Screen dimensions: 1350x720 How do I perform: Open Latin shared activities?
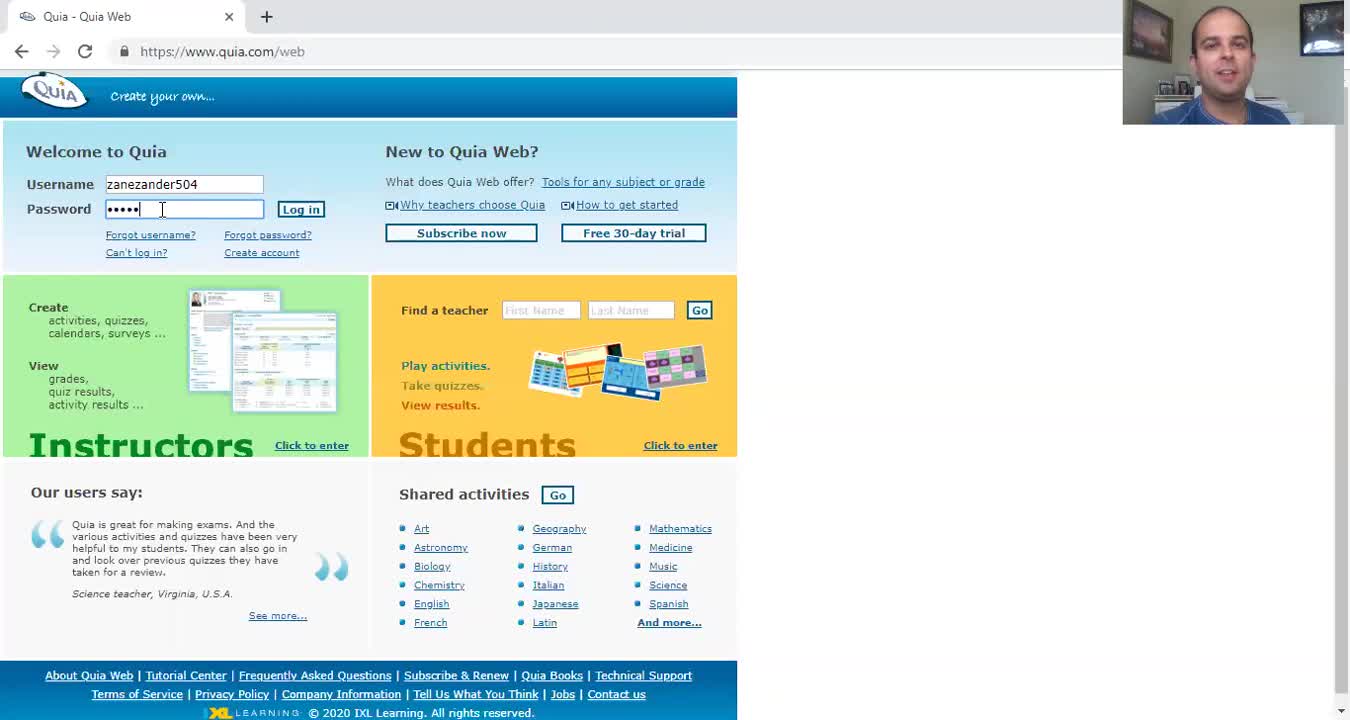coord(545,623)
